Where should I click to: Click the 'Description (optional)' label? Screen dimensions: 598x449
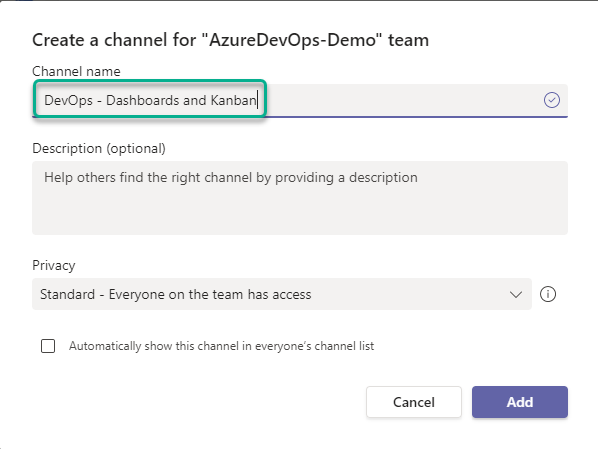(x=99, y=148)
